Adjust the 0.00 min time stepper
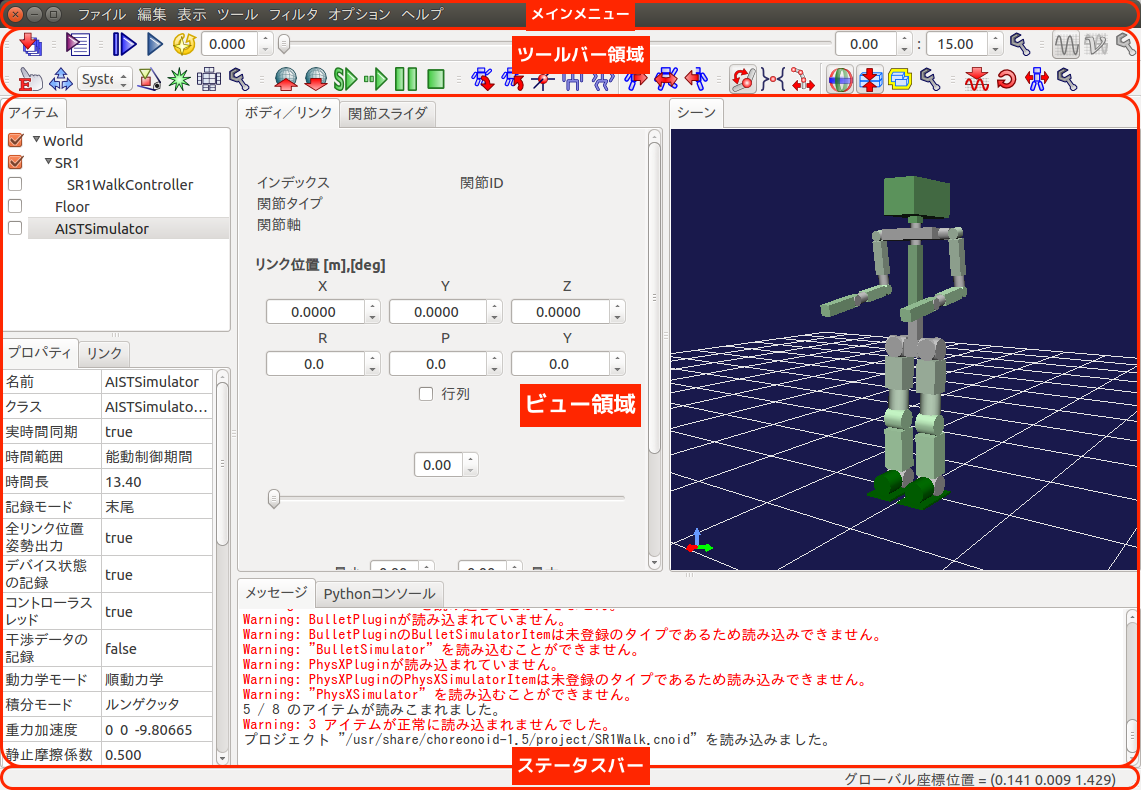Screen dimensions: 1141x790 click(x=904, y=44)
